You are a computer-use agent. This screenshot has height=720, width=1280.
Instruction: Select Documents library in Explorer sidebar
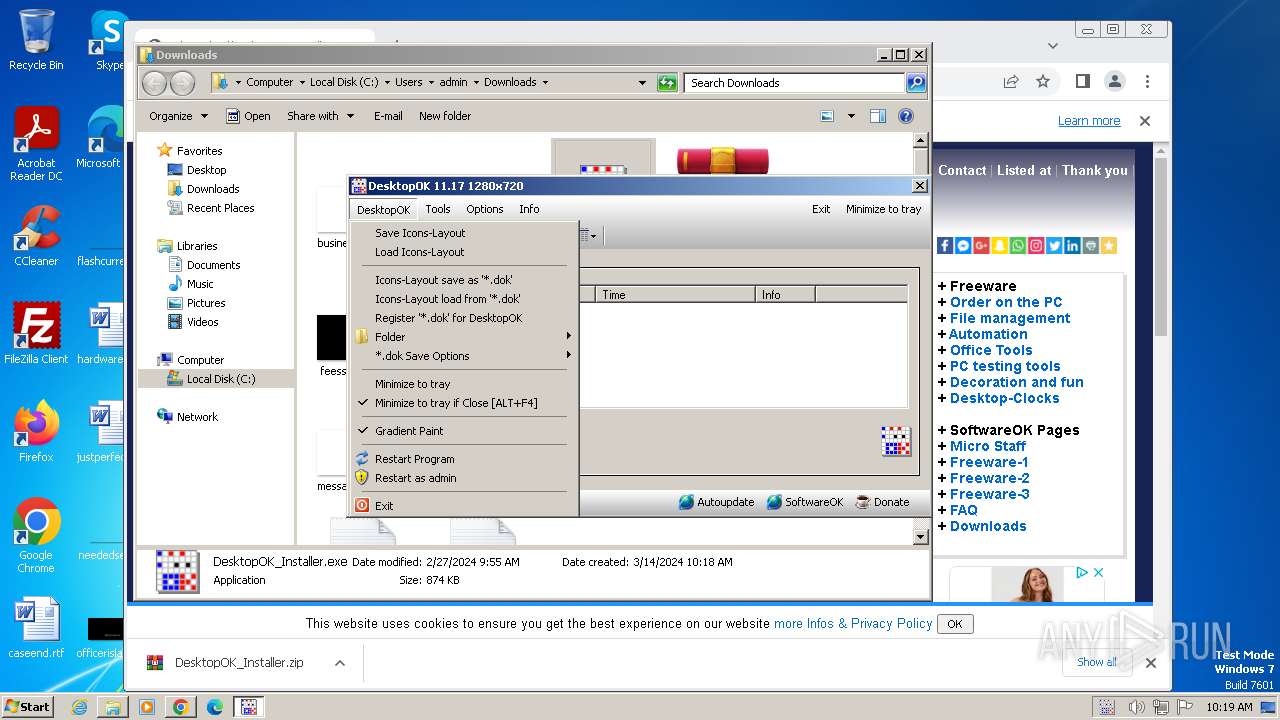[213, 265]
